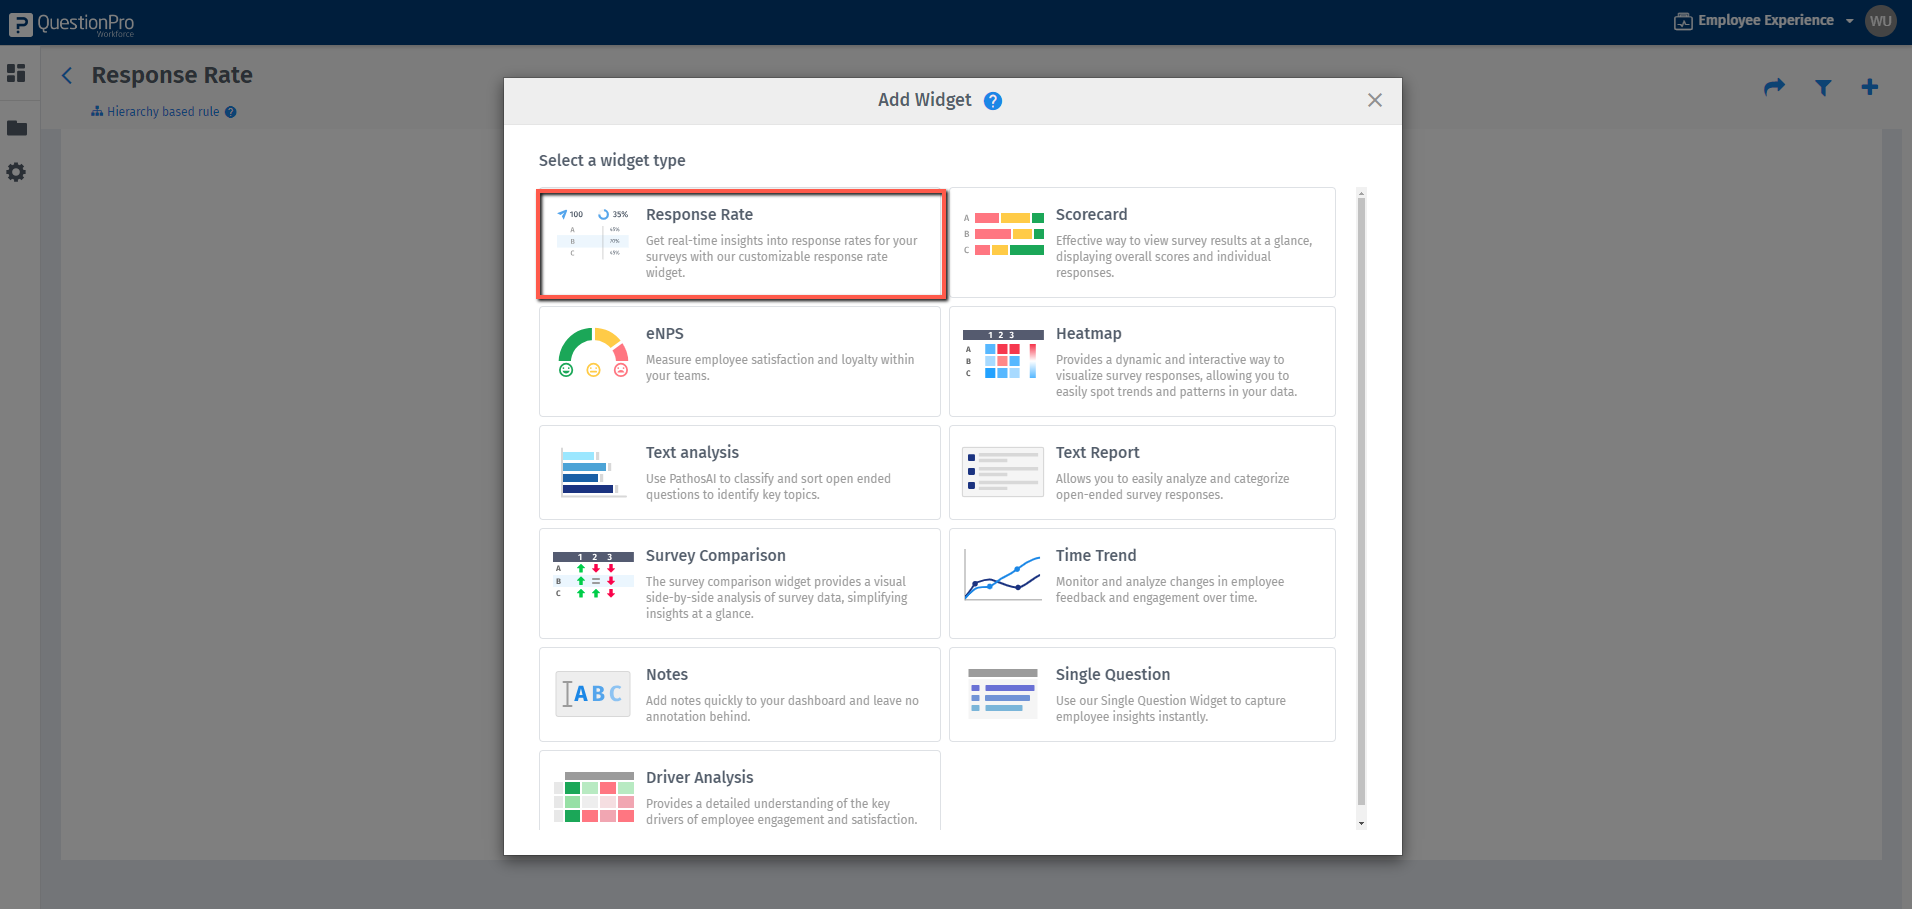The width and height of the screenshot is (1912, 909).
Task: Click Single Question description 'capture employee insights instantly'
Action: [x=1171, y=709]
